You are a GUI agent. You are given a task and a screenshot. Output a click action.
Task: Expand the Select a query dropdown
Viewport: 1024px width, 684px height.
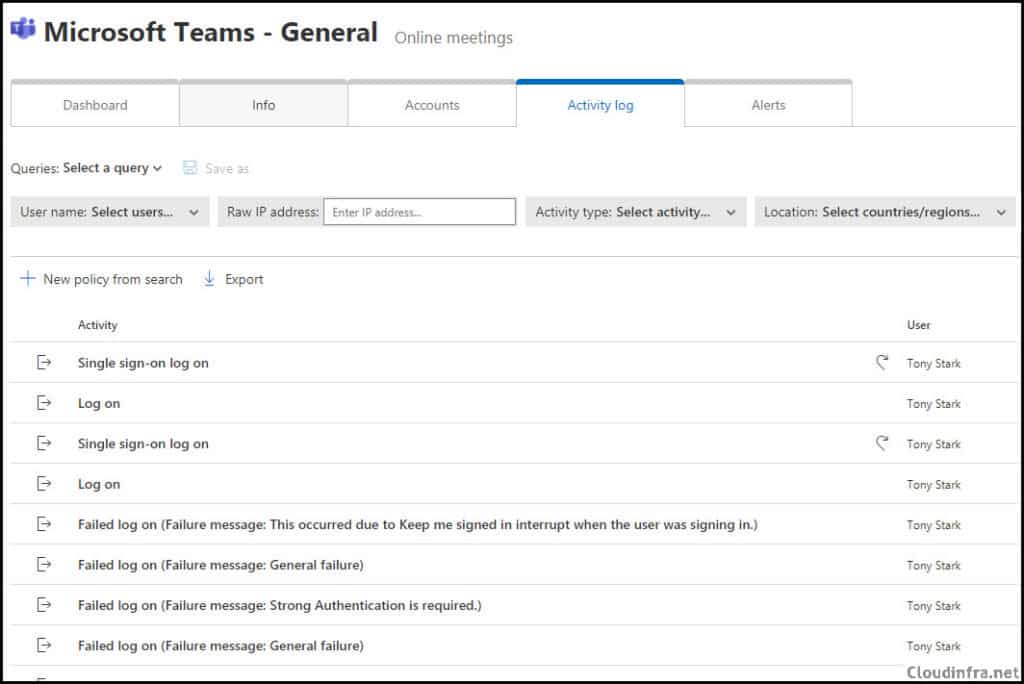pyautogui.click(x=112, y=168)
